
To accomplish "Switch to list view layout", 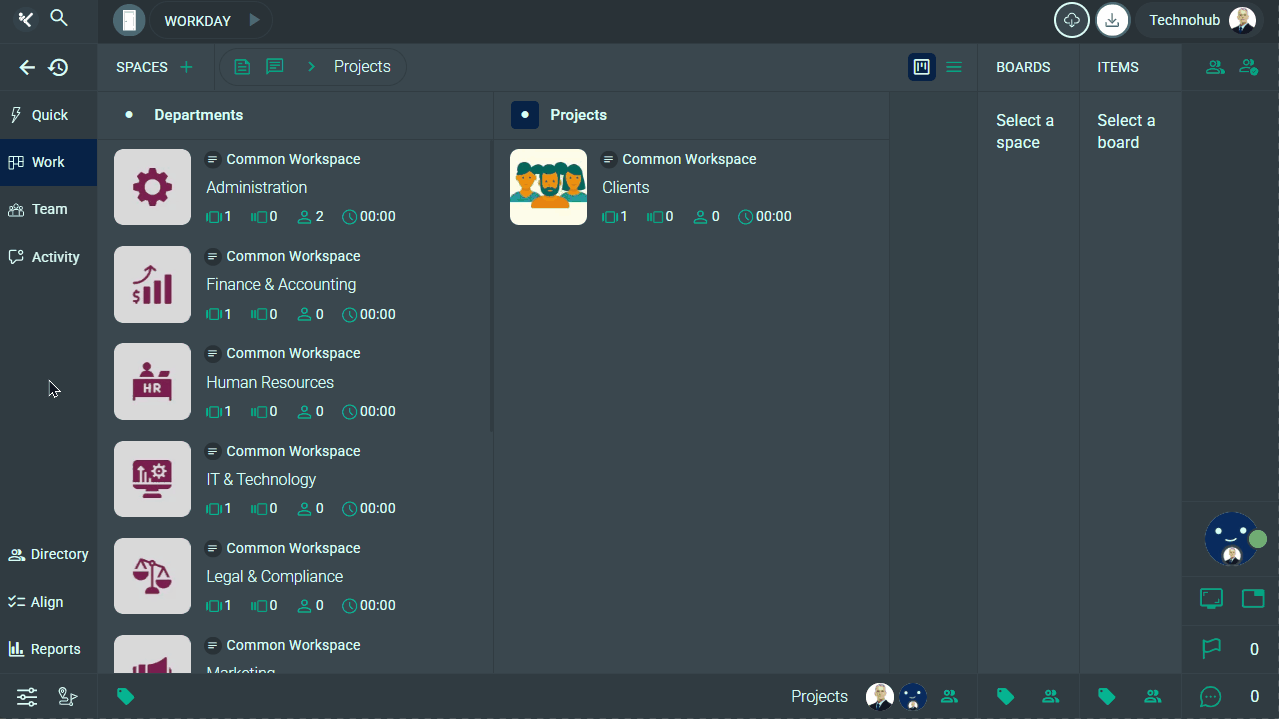I will pos(954,67).
